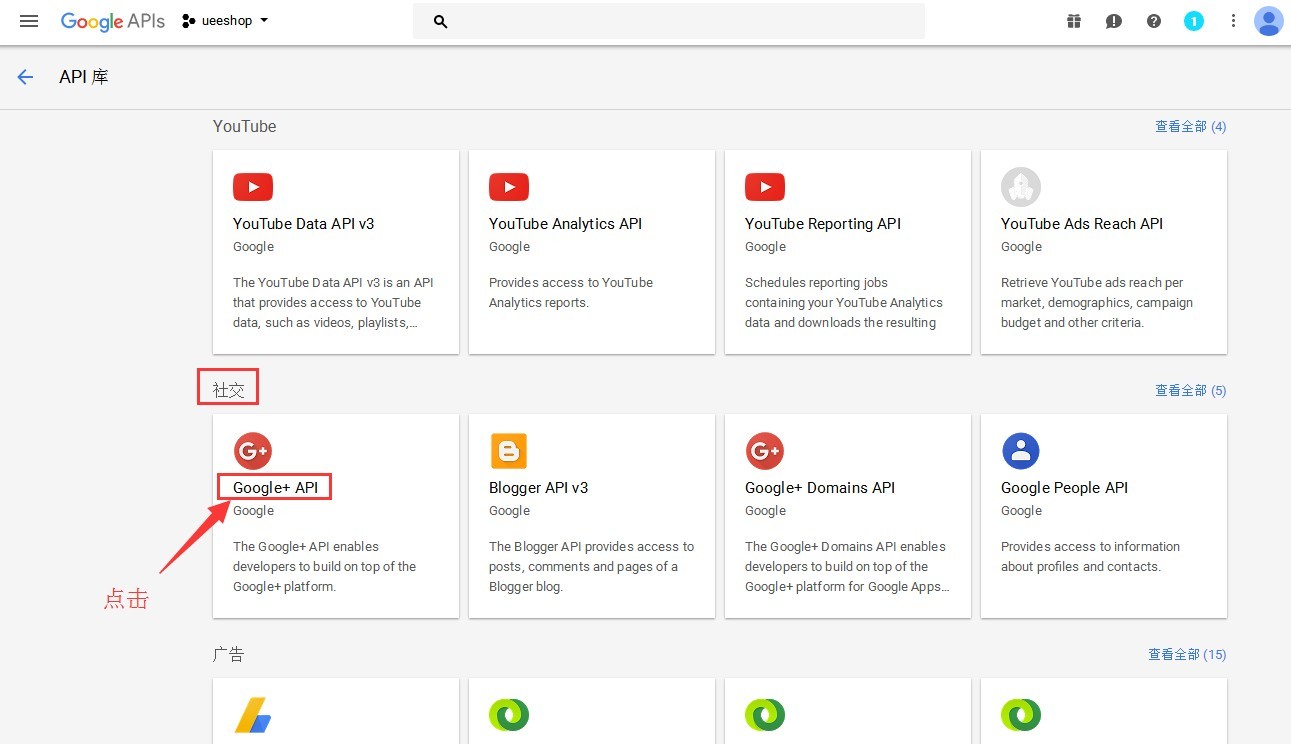Image resolution: width=1291 pixels, height=744 pixels.
Task: Click the 广告 section heading
Action: (x=229, y=655)
